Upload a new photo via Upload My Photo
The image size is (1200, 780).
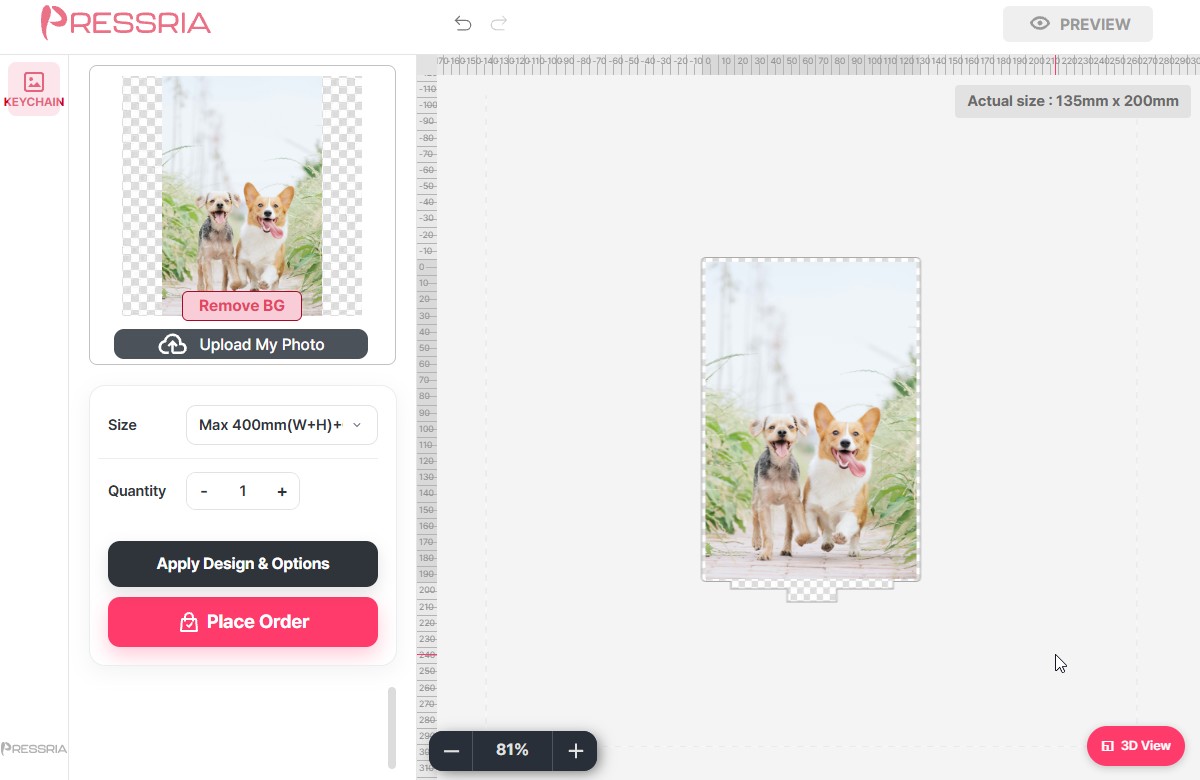[241, 344]
